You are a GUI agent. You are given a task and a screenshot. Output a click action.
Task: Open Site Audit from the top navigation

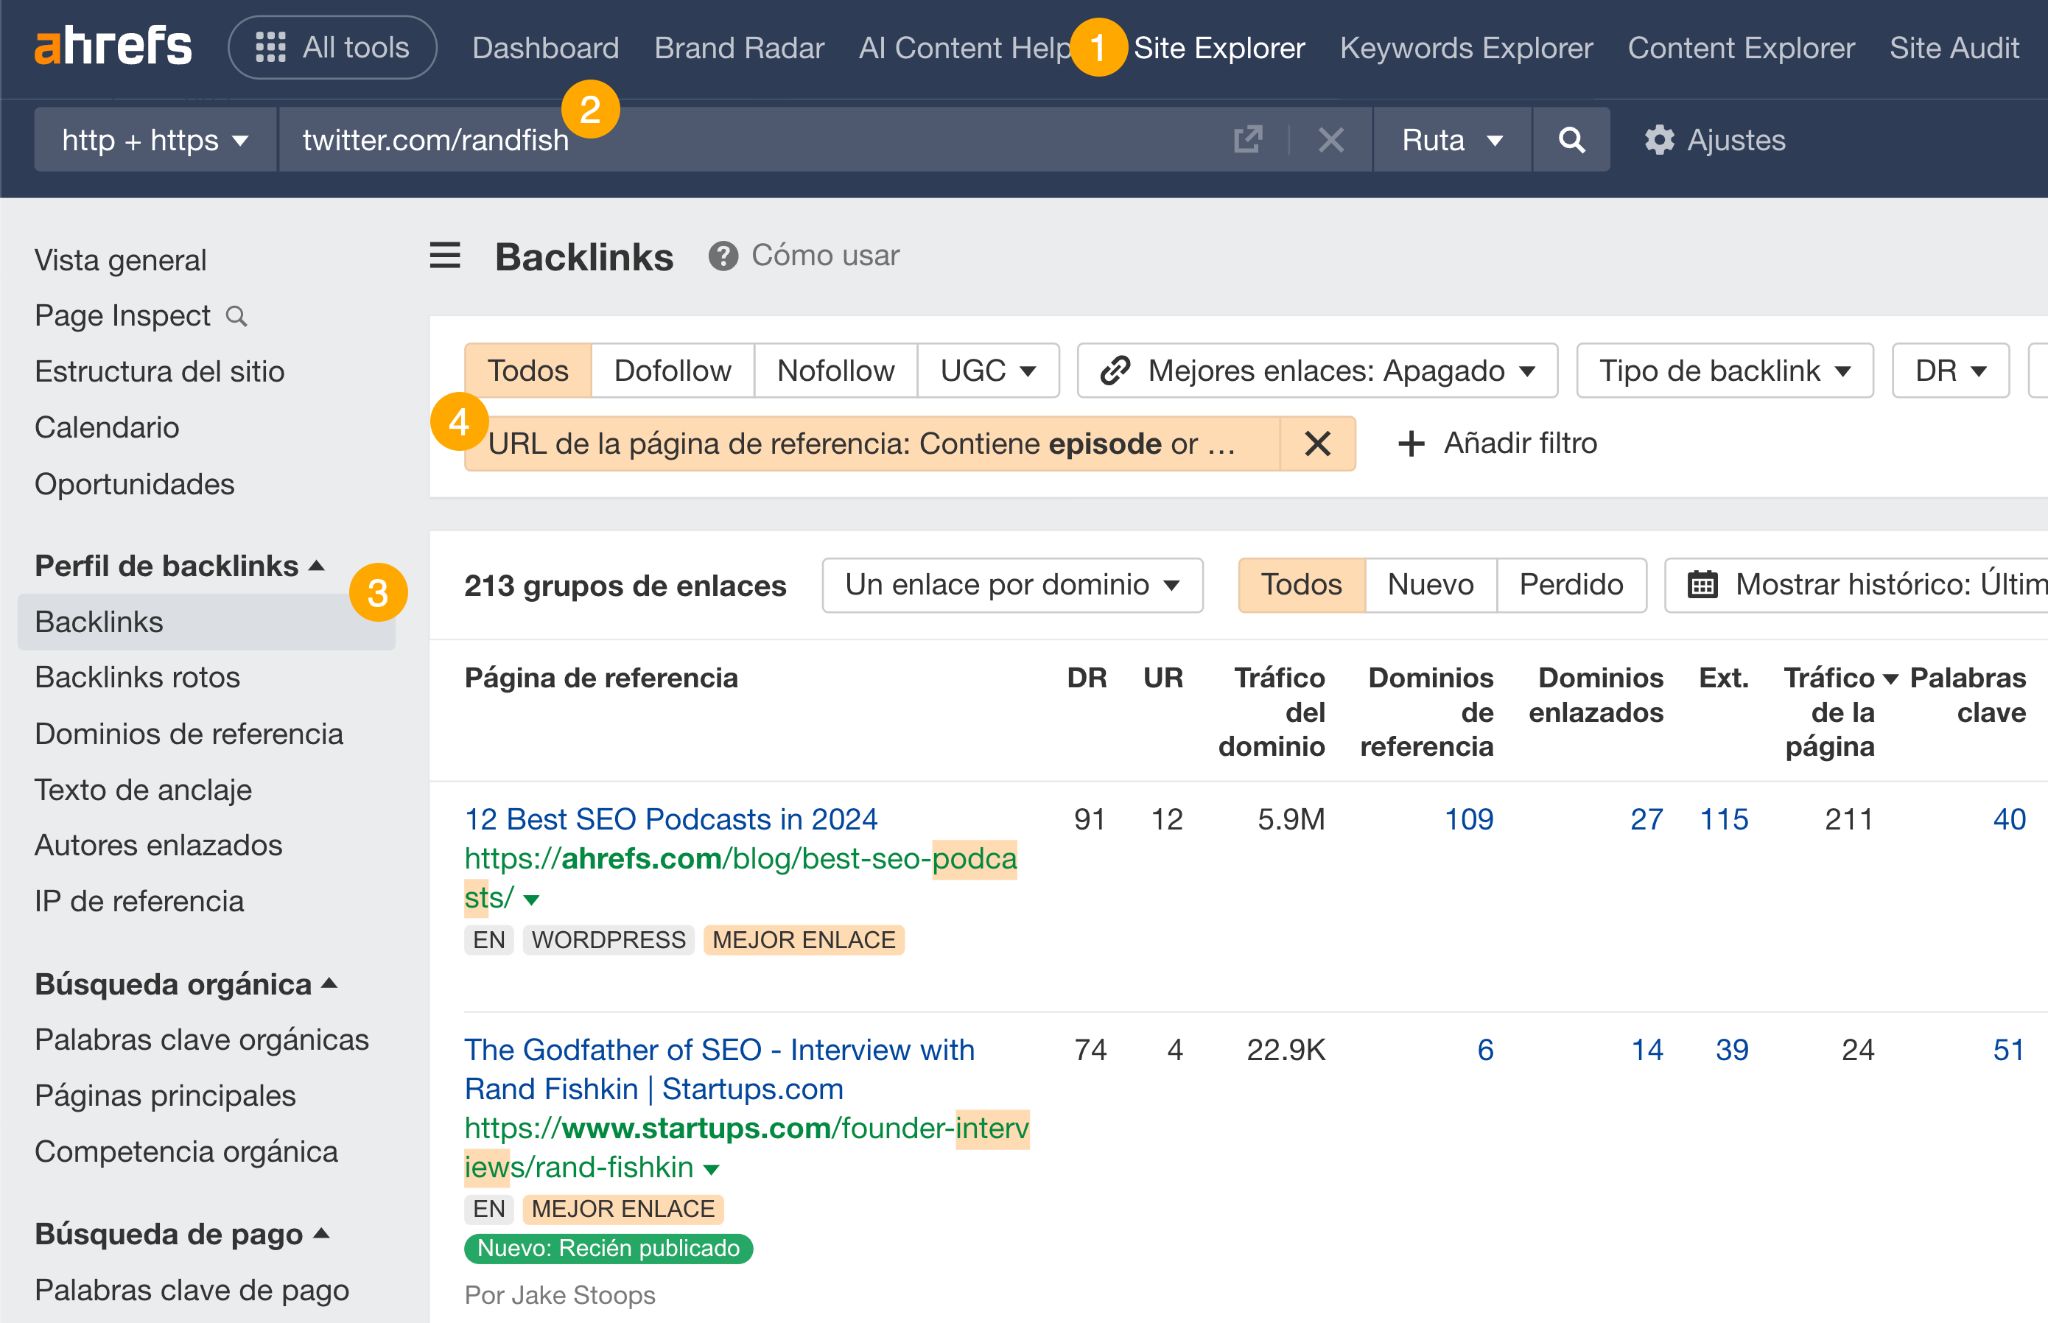coord(1954,47)
